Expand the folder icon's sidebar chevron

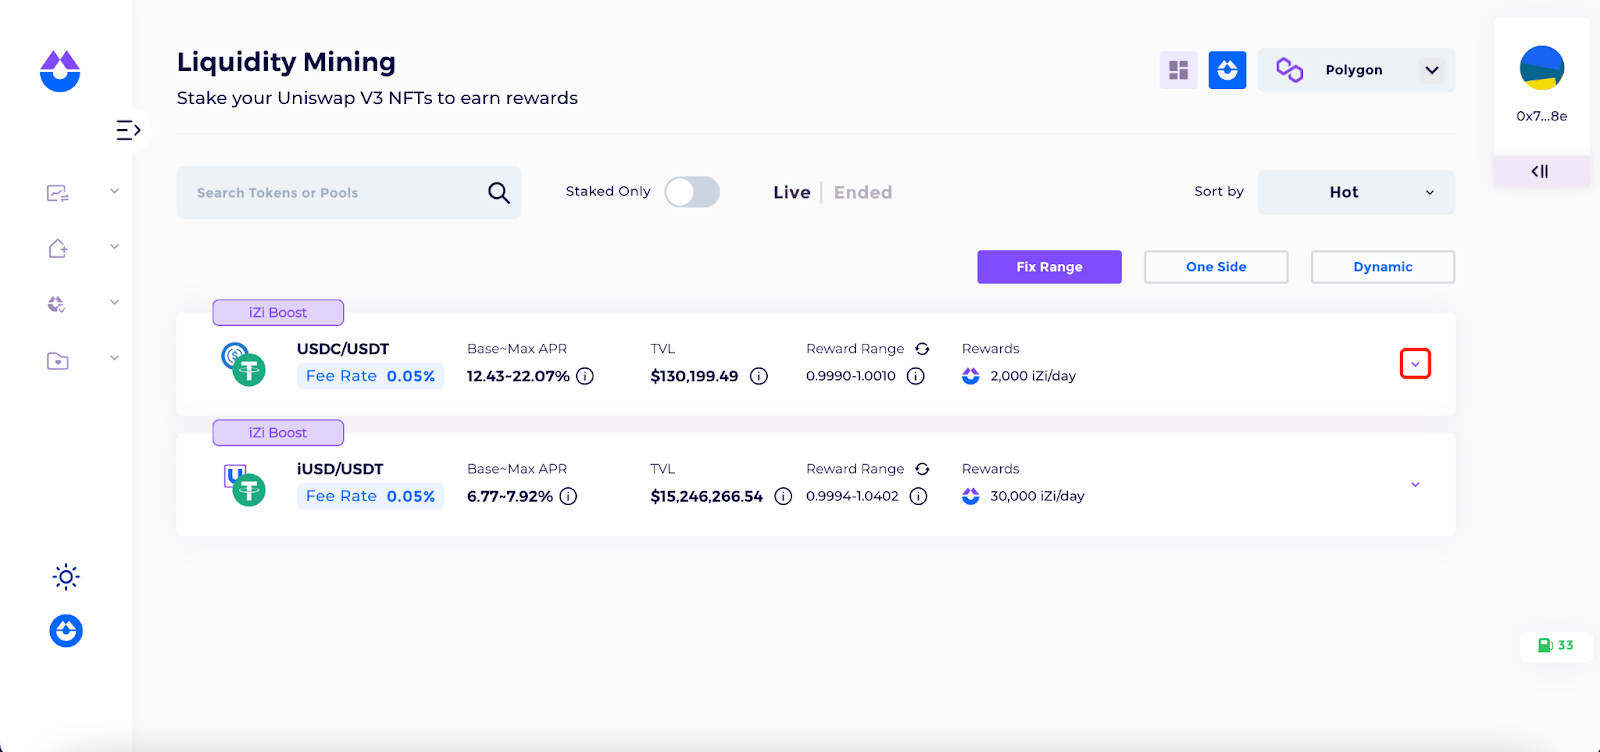tap(114, 357)
